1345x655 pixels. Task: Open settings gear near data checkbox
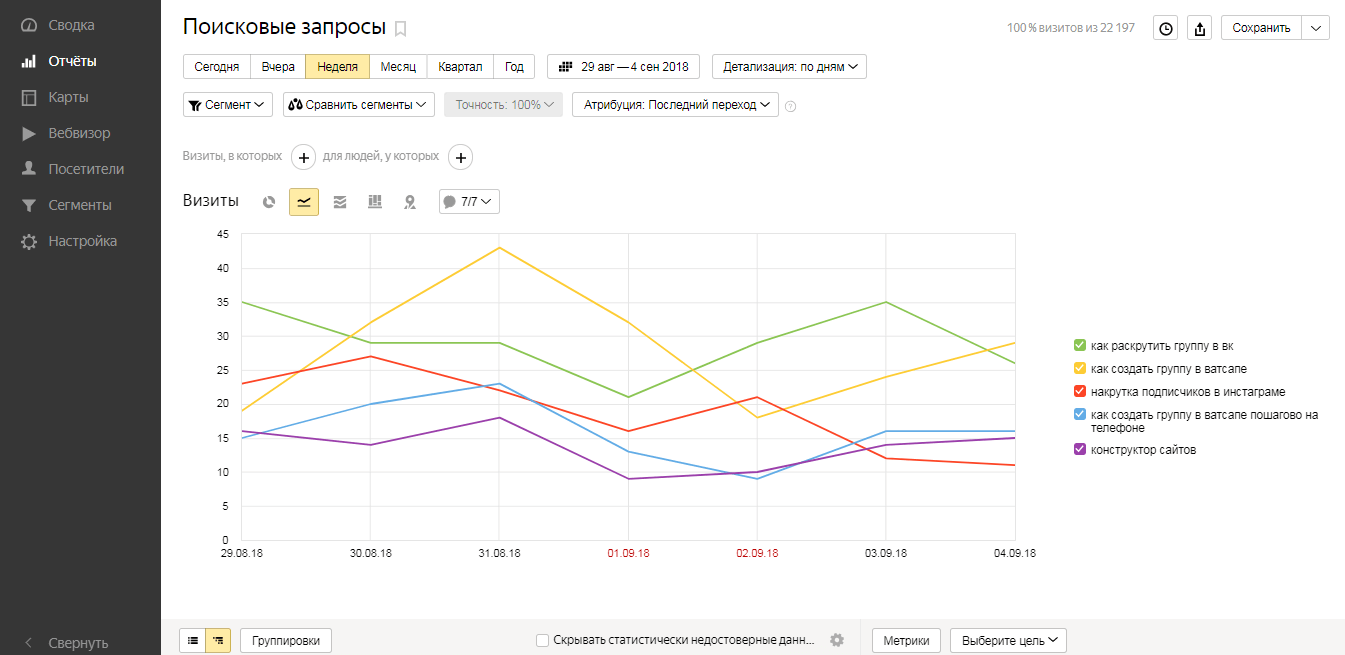click(837, 640)
